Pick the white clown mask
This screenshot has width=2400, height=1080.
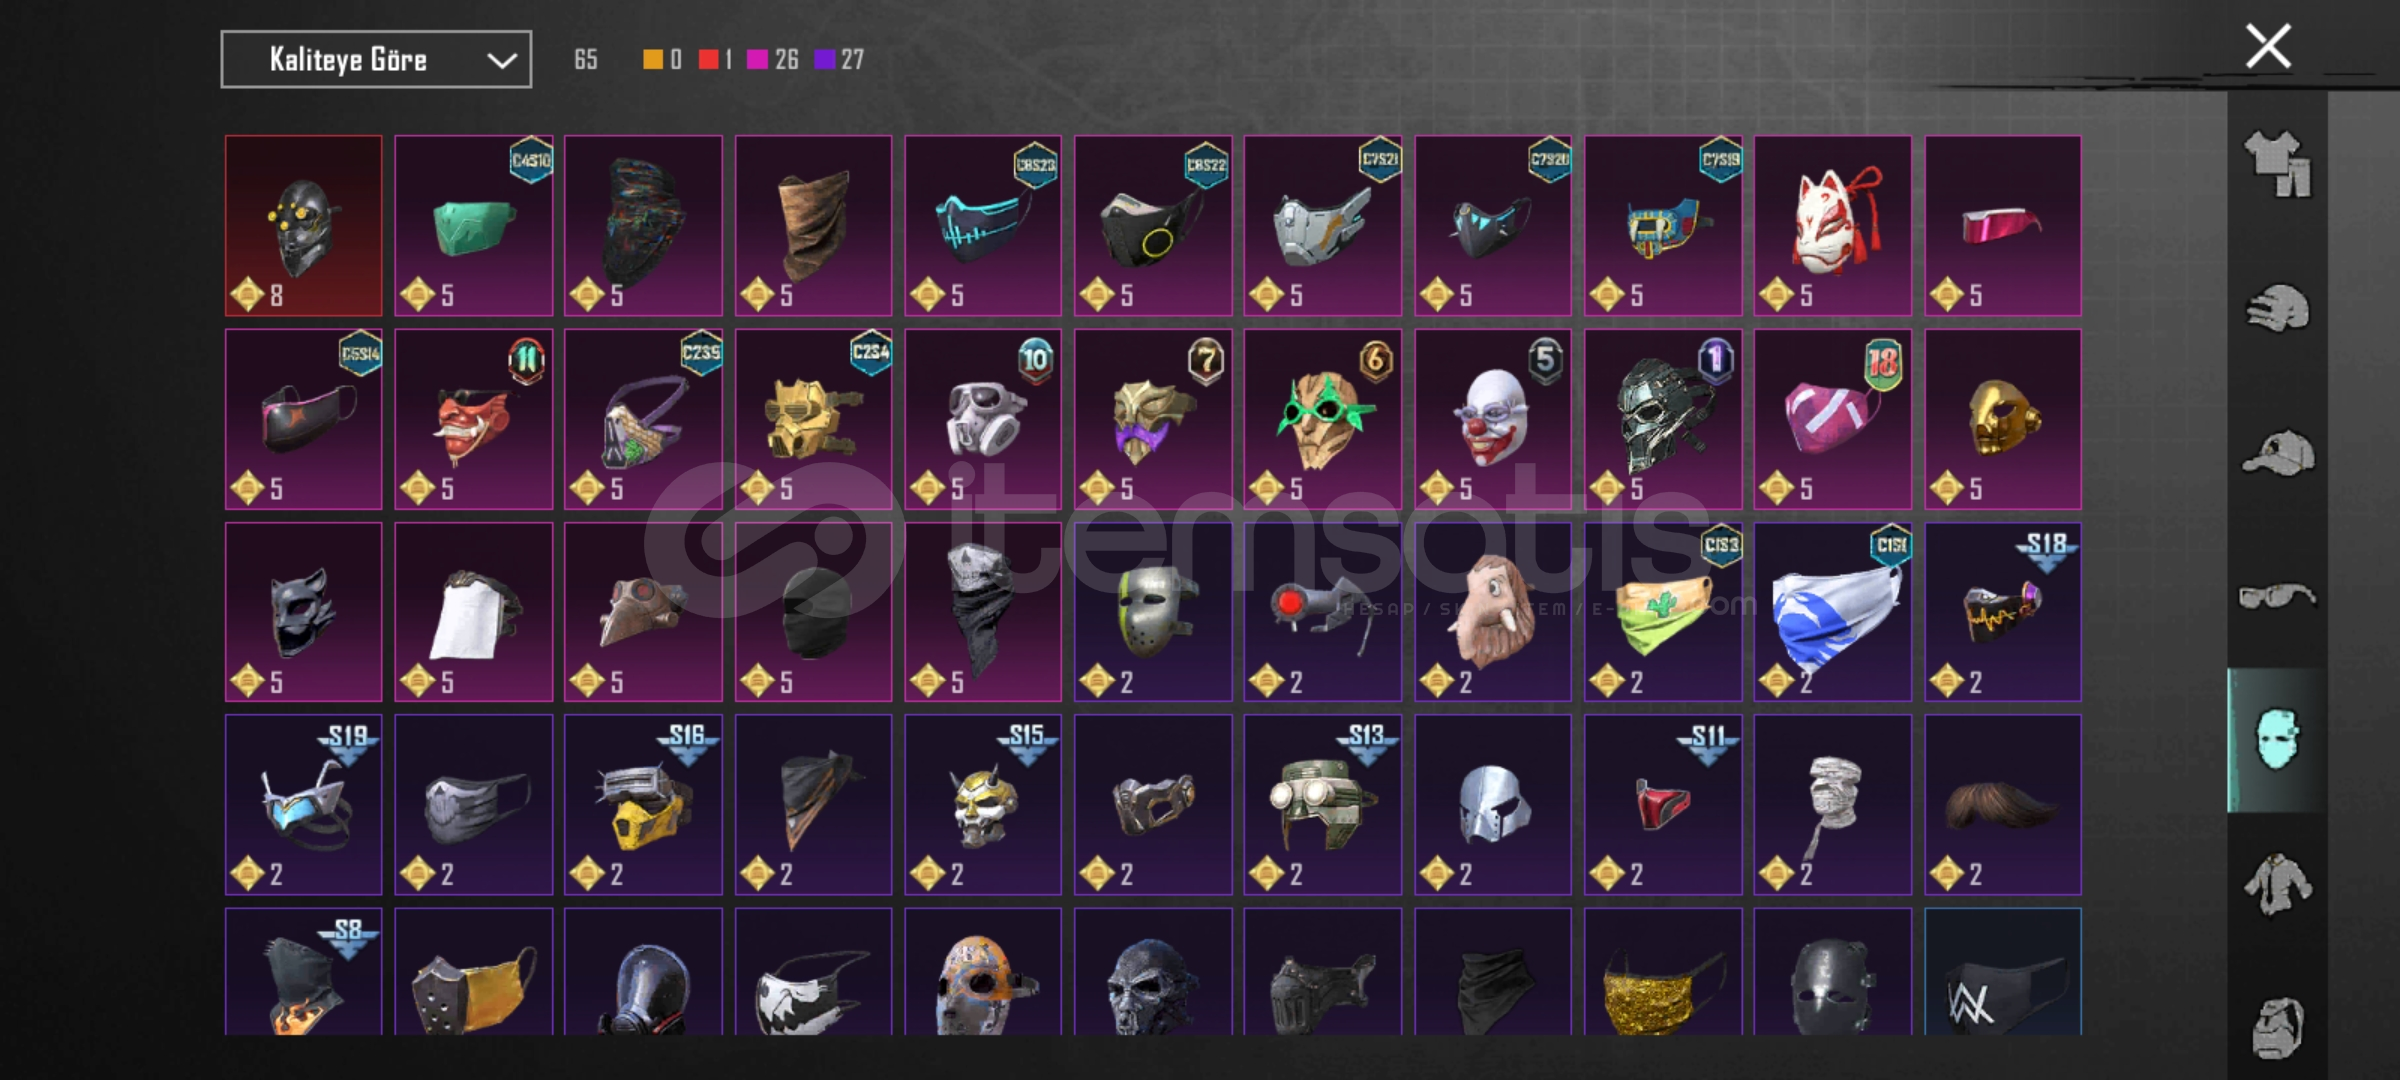[1493, 419]
